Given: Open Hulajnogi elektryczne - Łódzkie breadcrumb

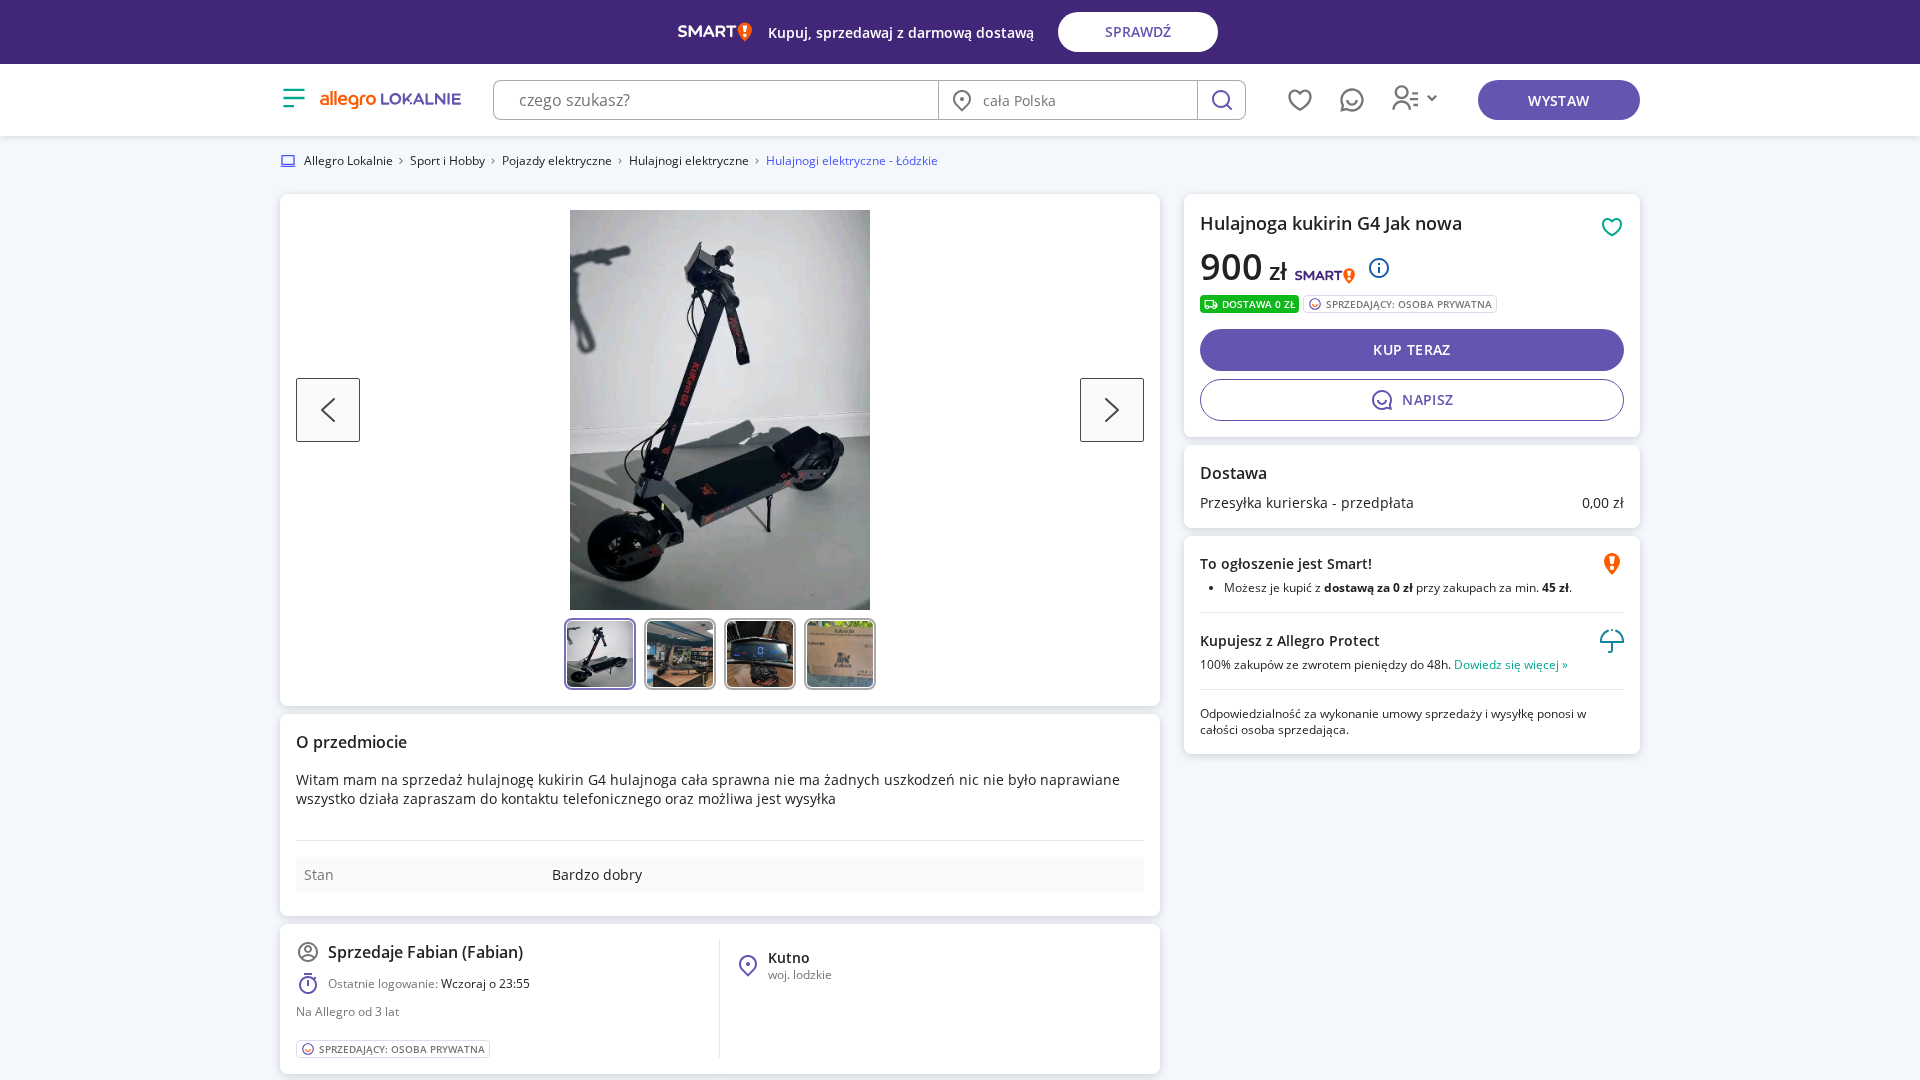Looking at the screenshot, I should [851, 161].
